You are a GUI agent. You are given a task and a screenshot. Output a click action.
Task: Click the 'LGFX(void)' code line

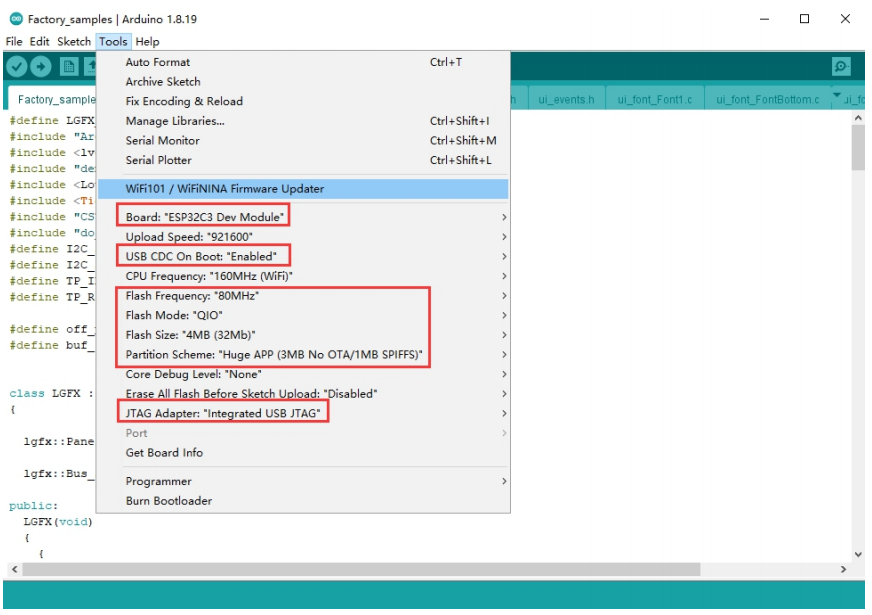click(58, 522)
